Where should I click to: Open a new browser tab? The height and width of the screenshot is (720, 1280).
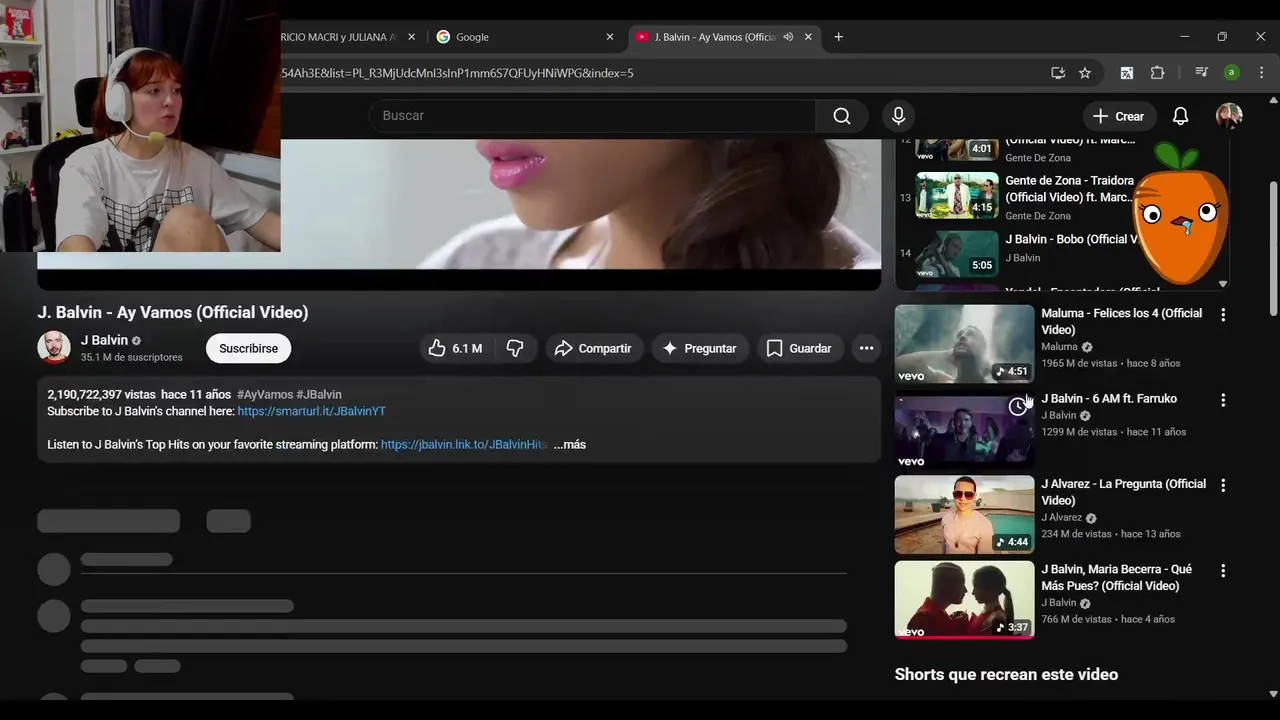click(838, 37)
